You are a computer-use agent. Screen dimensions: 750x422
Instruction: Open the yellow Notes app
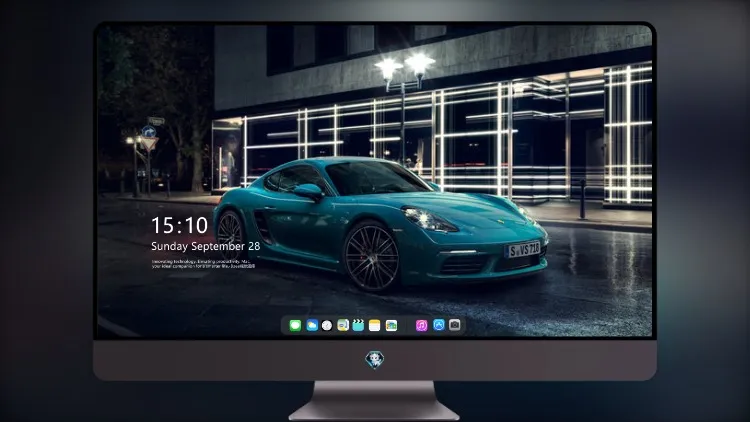coord(375,326)
